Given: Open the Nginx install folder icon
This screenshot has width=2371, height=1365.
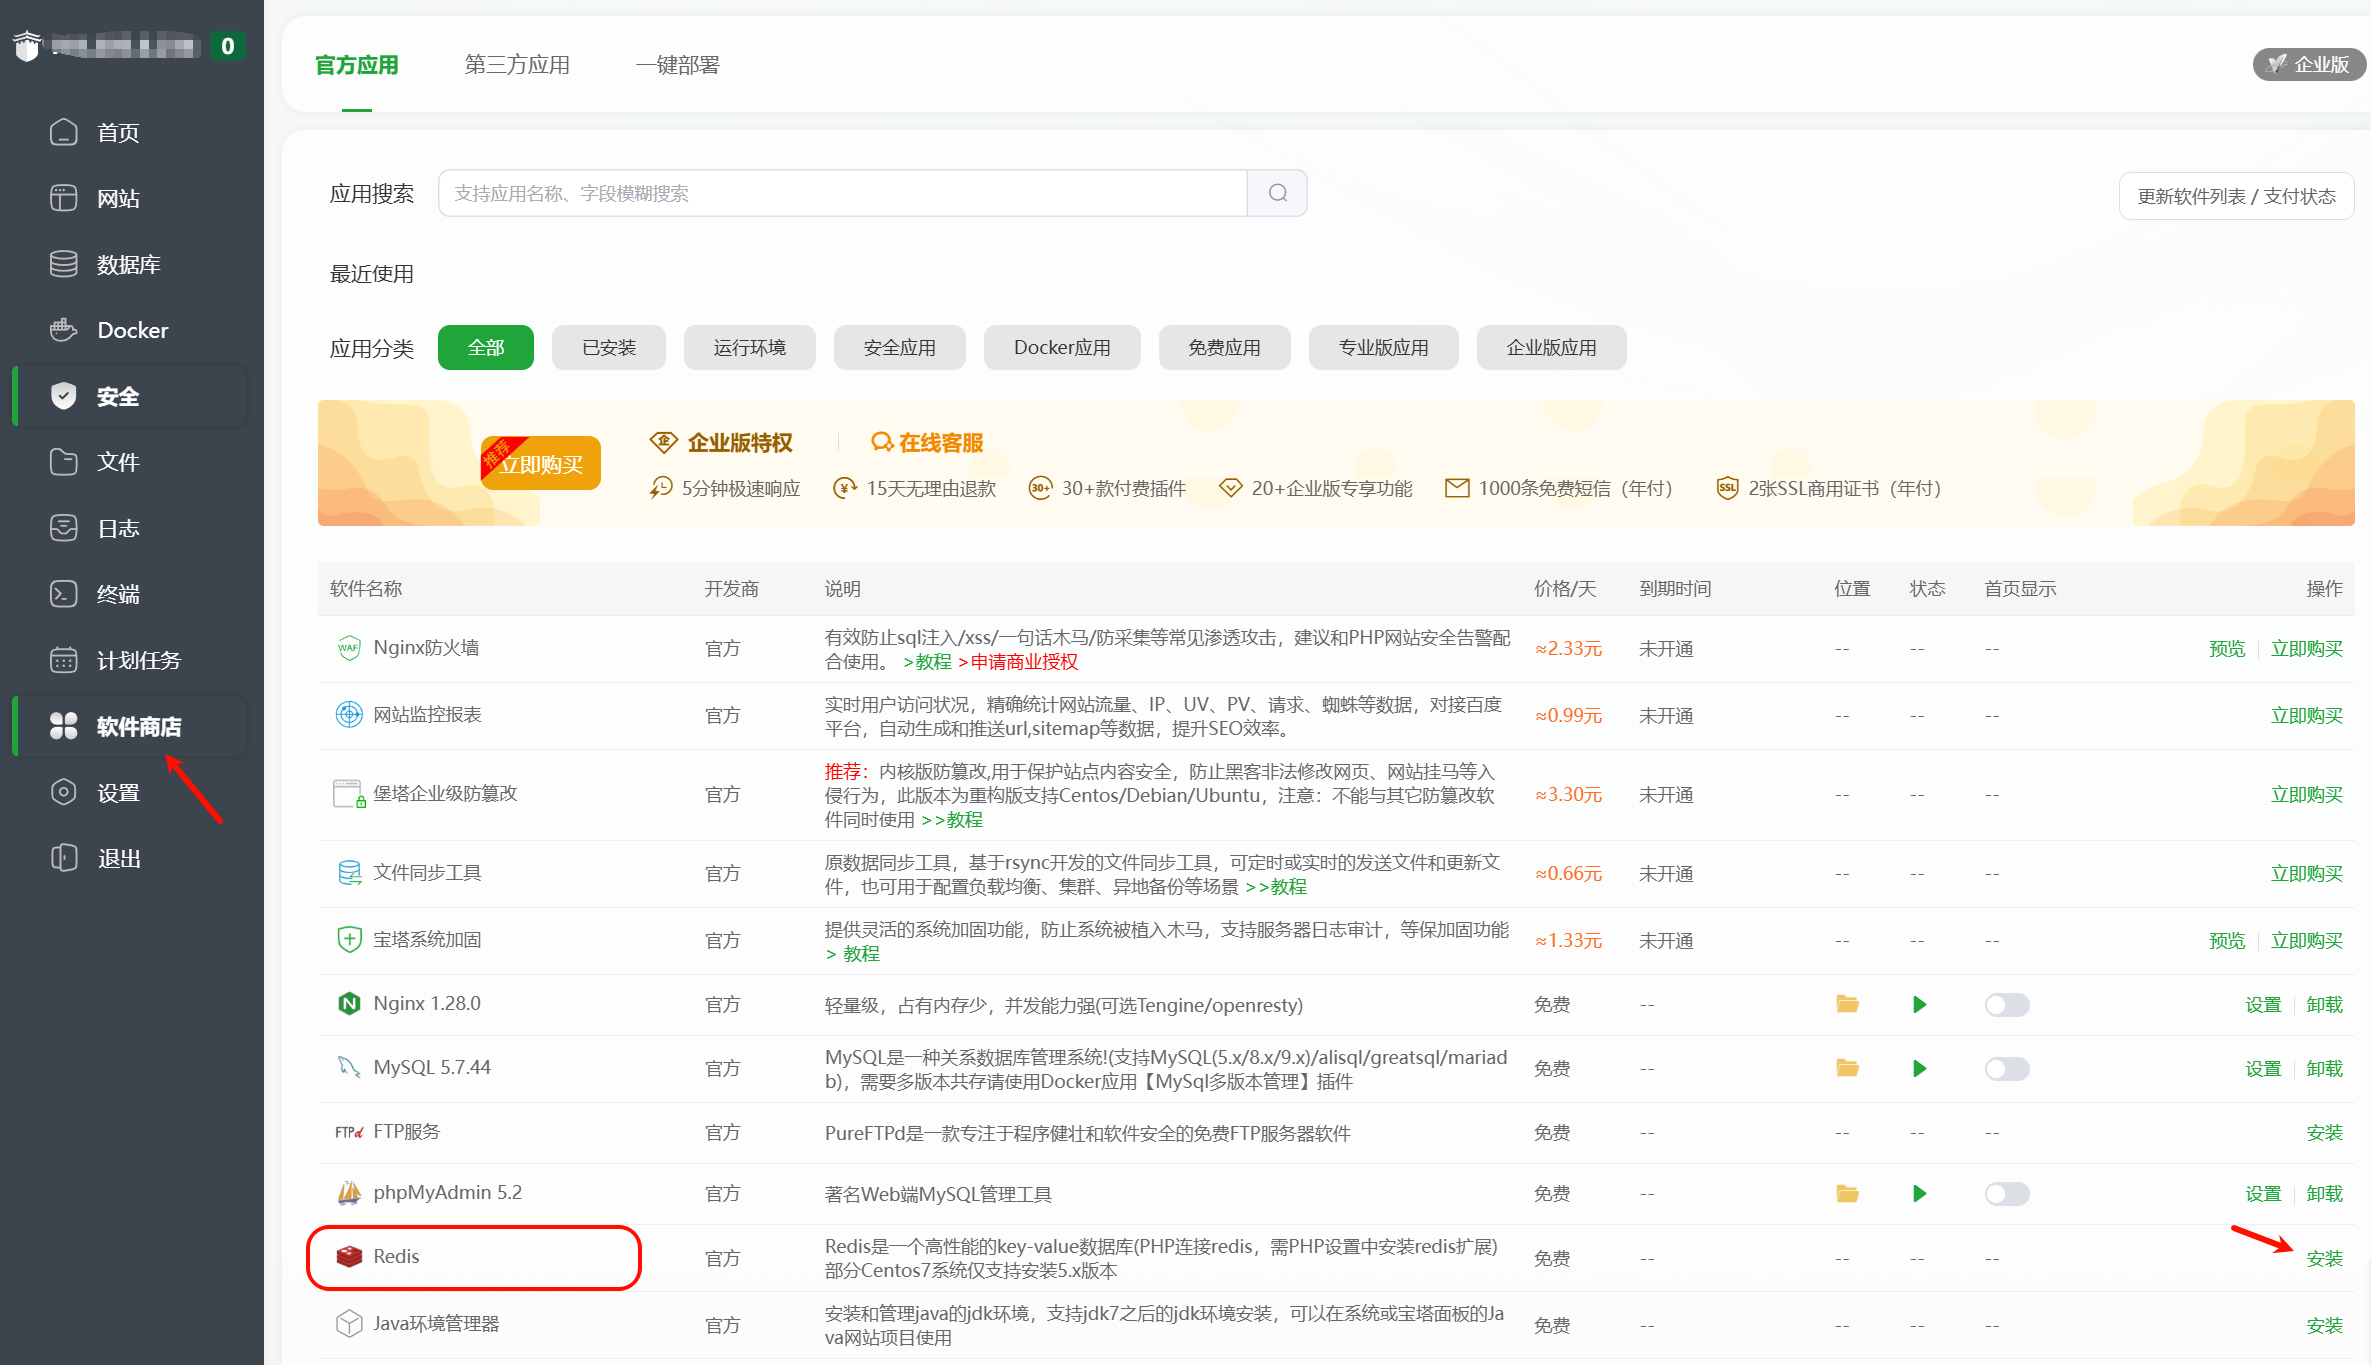Looking at the screenshot, I should (1847, 1004).
